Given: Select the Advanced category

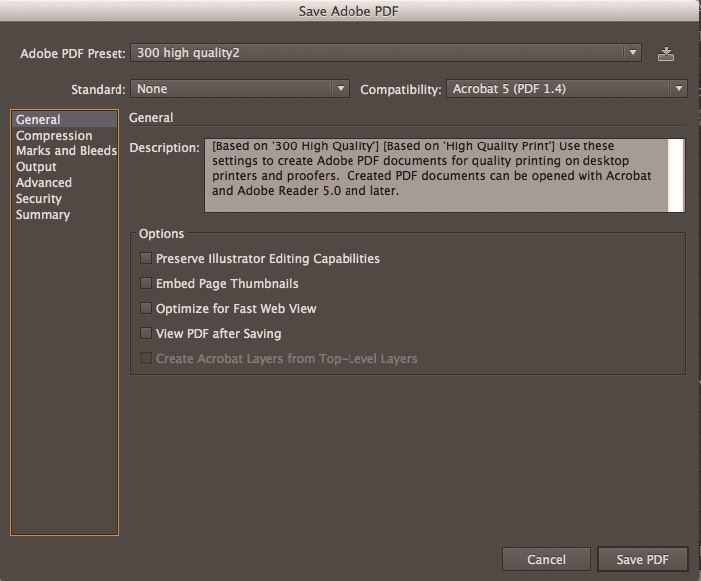Looking at the screenshot, I should click(44, 183).
